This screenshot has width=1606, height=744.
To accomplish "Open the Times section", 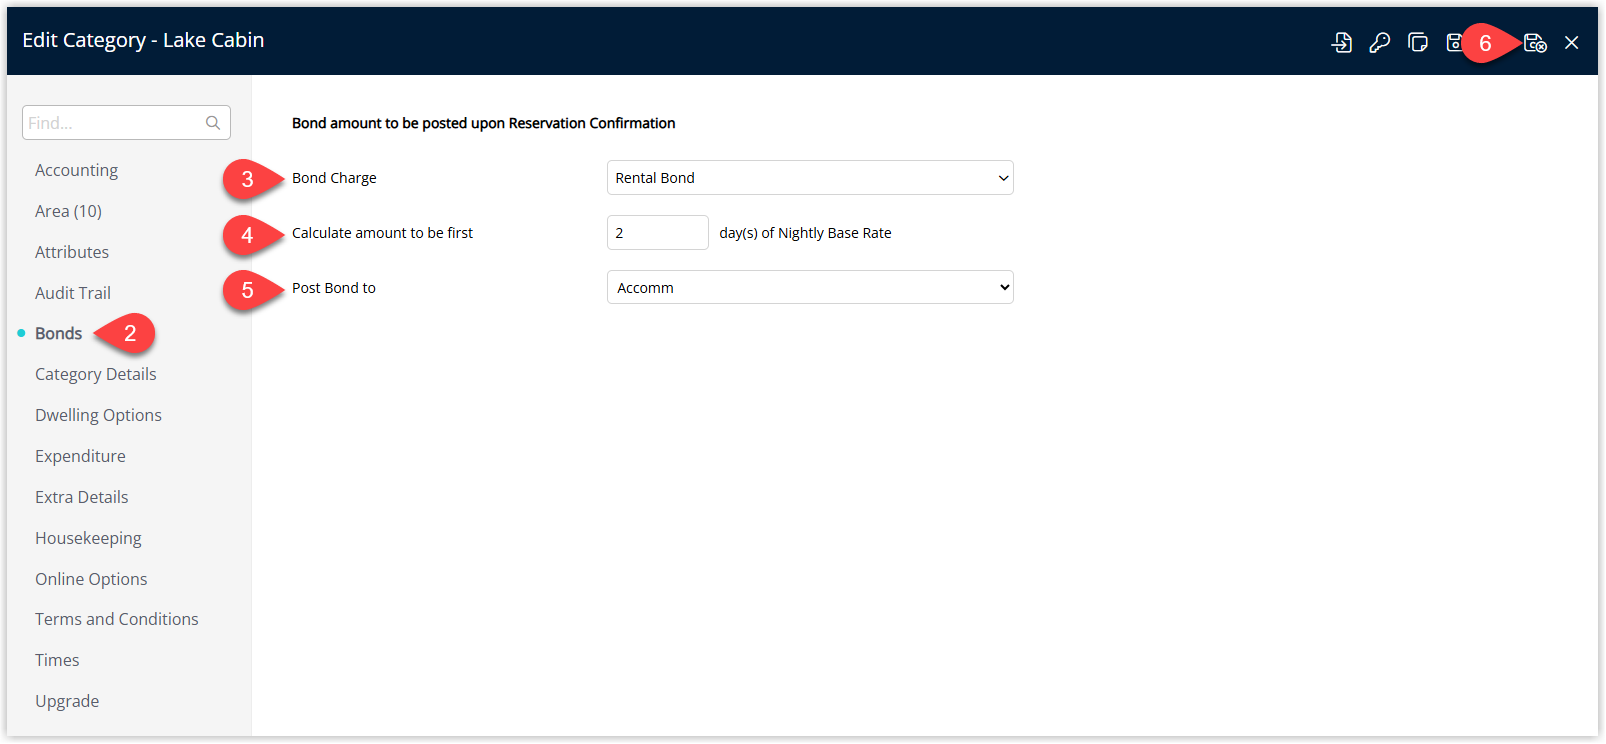I will 57,660.
